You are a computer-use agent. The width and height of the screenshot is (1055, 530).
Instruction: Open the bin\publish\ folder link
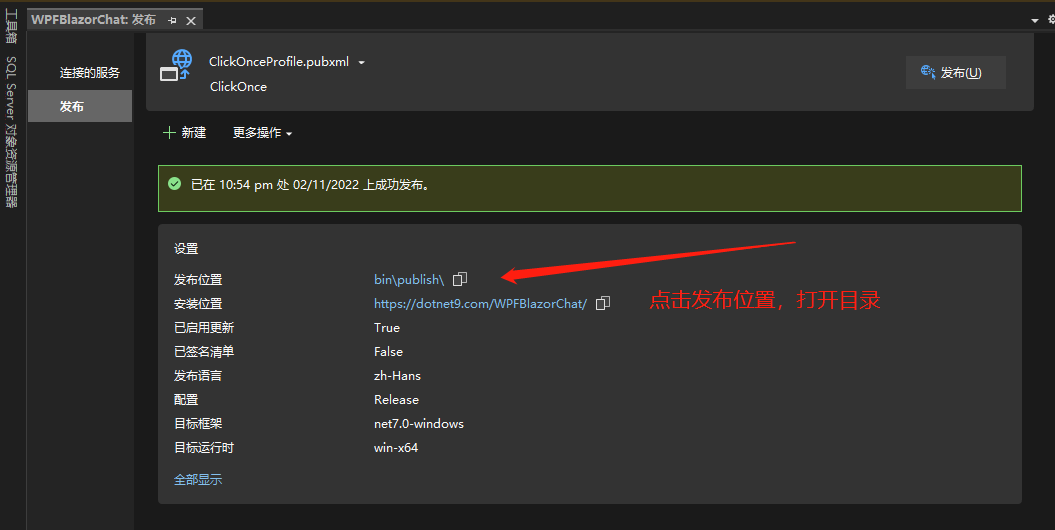(x=409, y=279)
